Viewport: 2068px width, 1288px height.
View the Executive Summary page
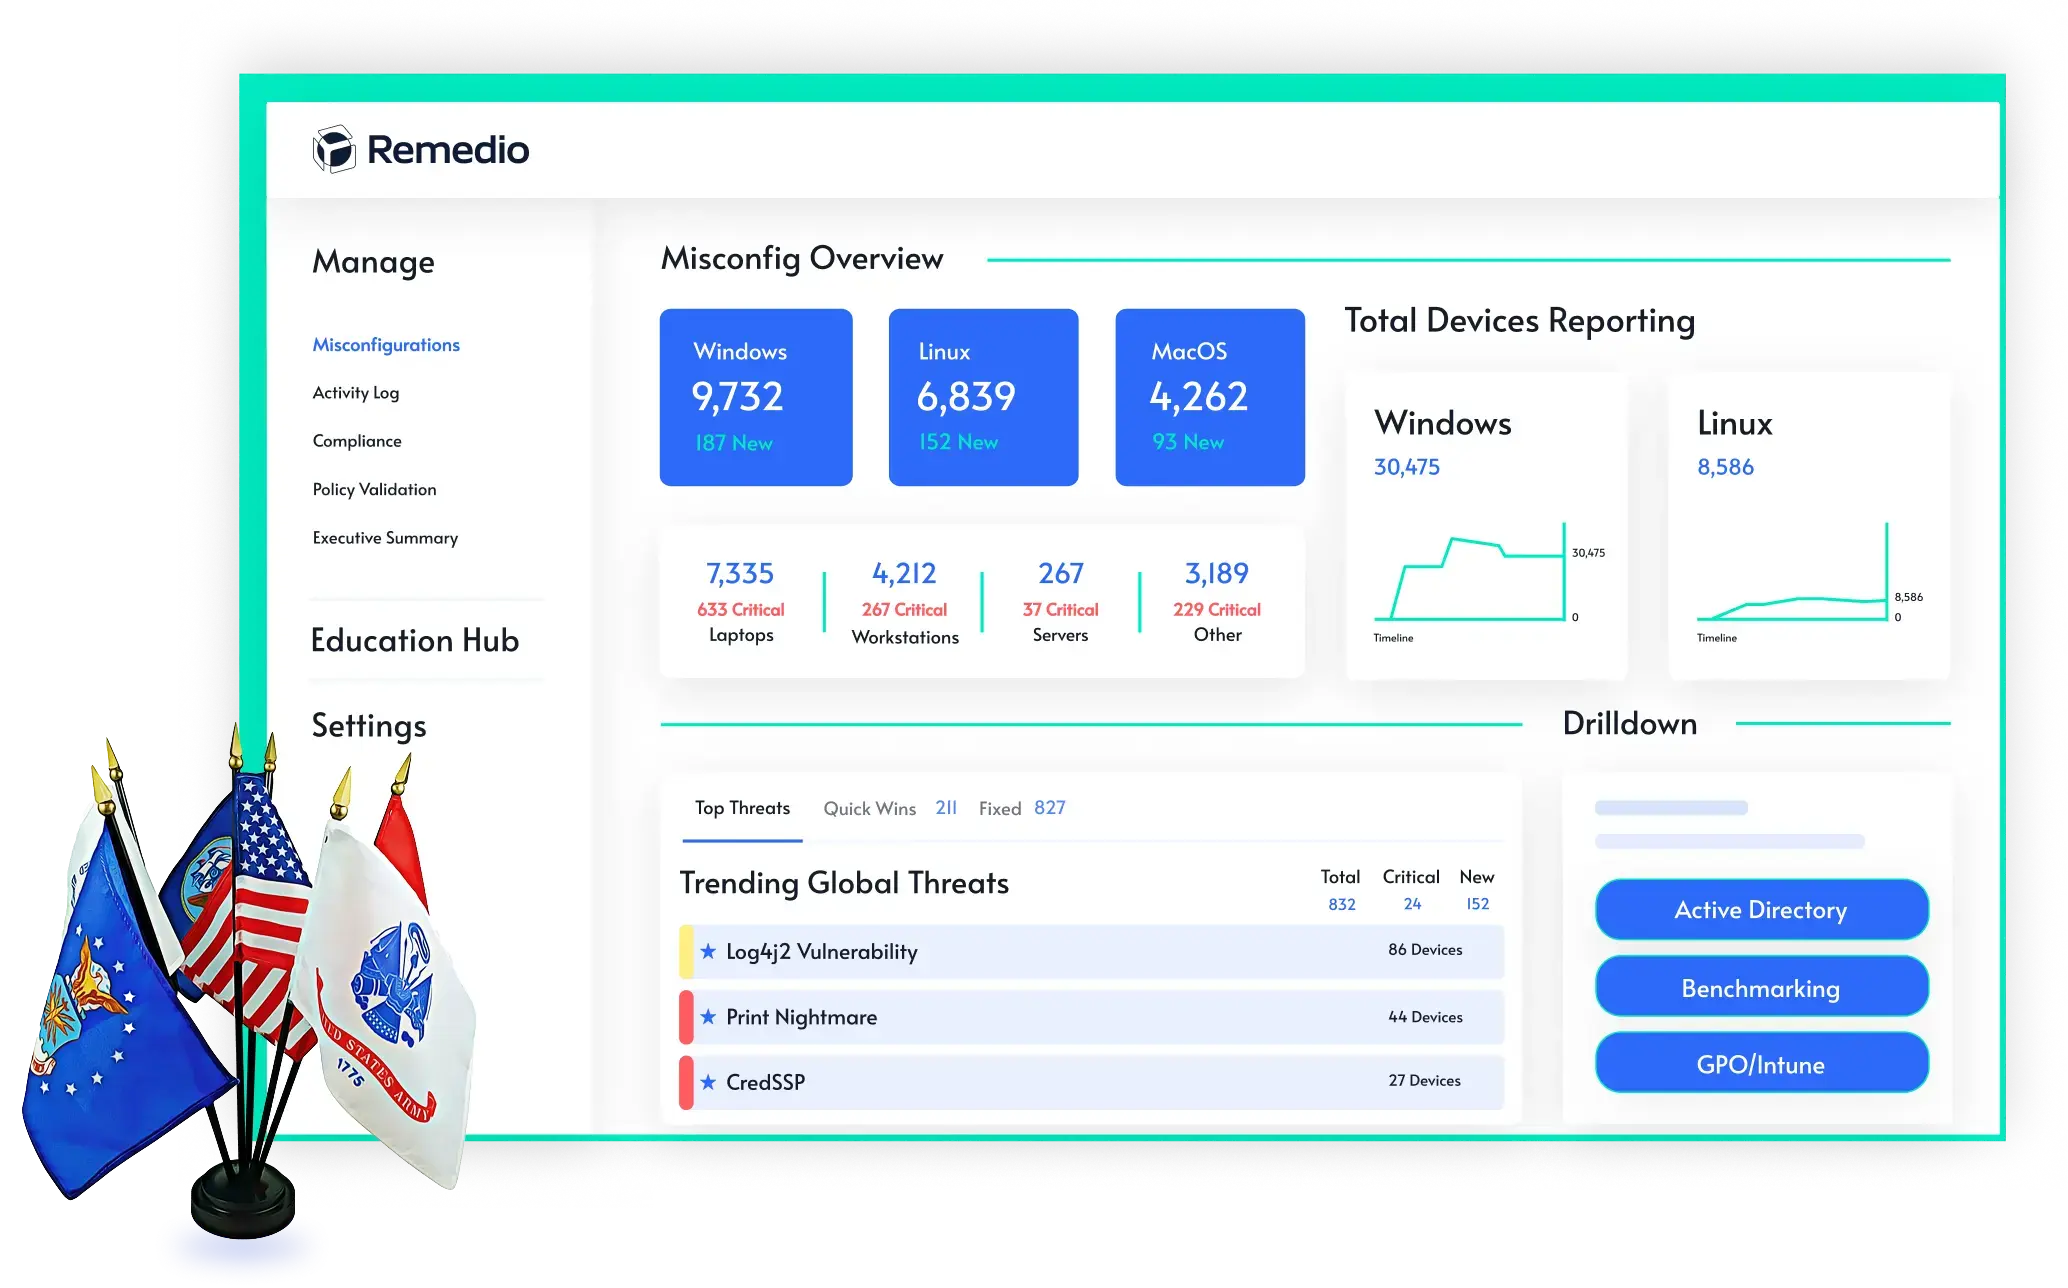[x=385, y=538]
